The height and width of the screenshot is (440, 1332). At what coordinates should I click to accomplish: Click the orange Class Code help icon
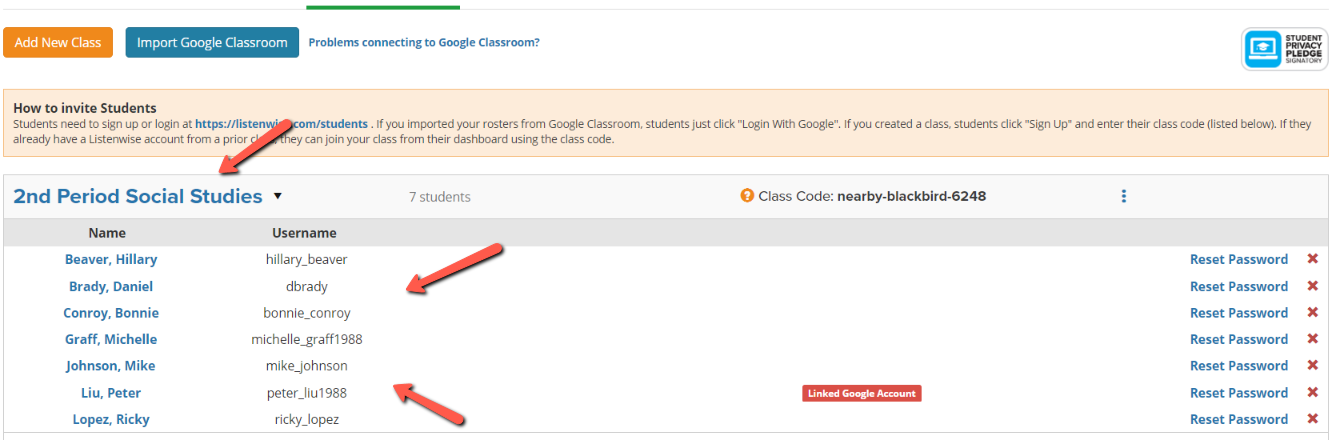[x=747, y=196]
